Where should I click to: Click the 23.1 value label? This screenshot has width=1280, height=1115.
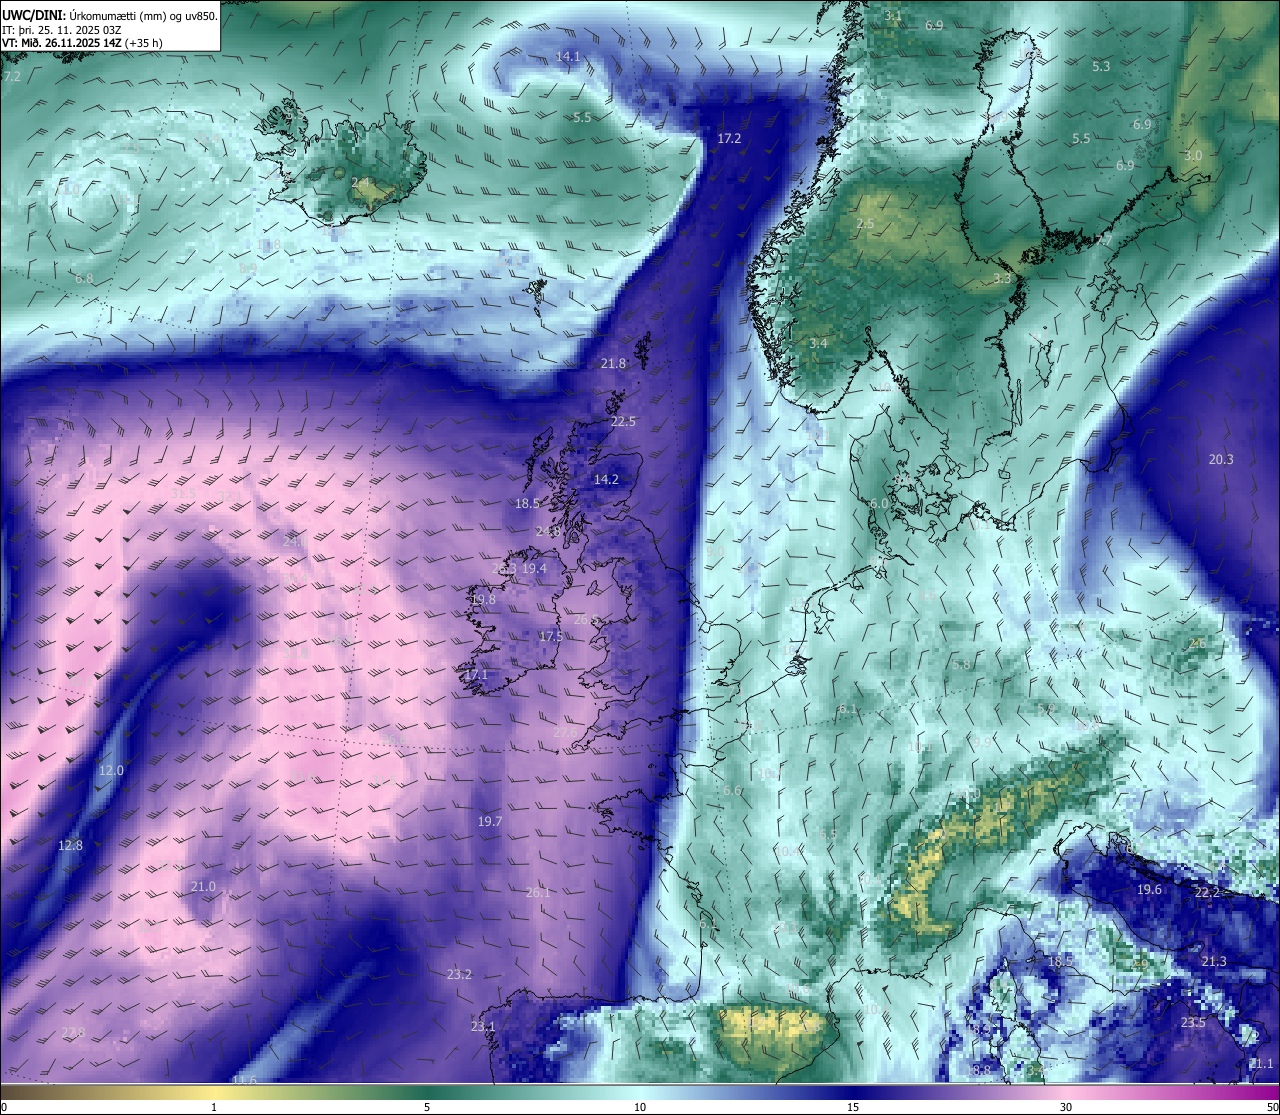tap(483, 1026)
